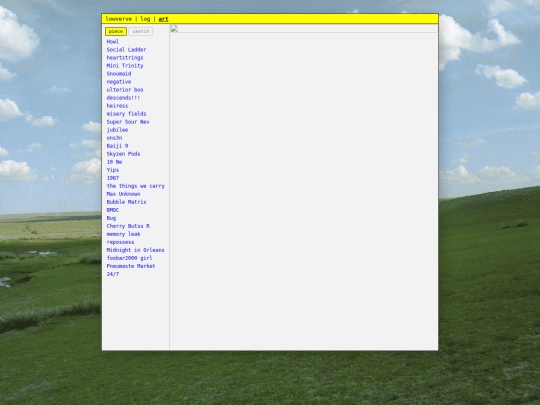Open the Cherry Butsu piece
This screenshot has height=405, width=540.
128,226
